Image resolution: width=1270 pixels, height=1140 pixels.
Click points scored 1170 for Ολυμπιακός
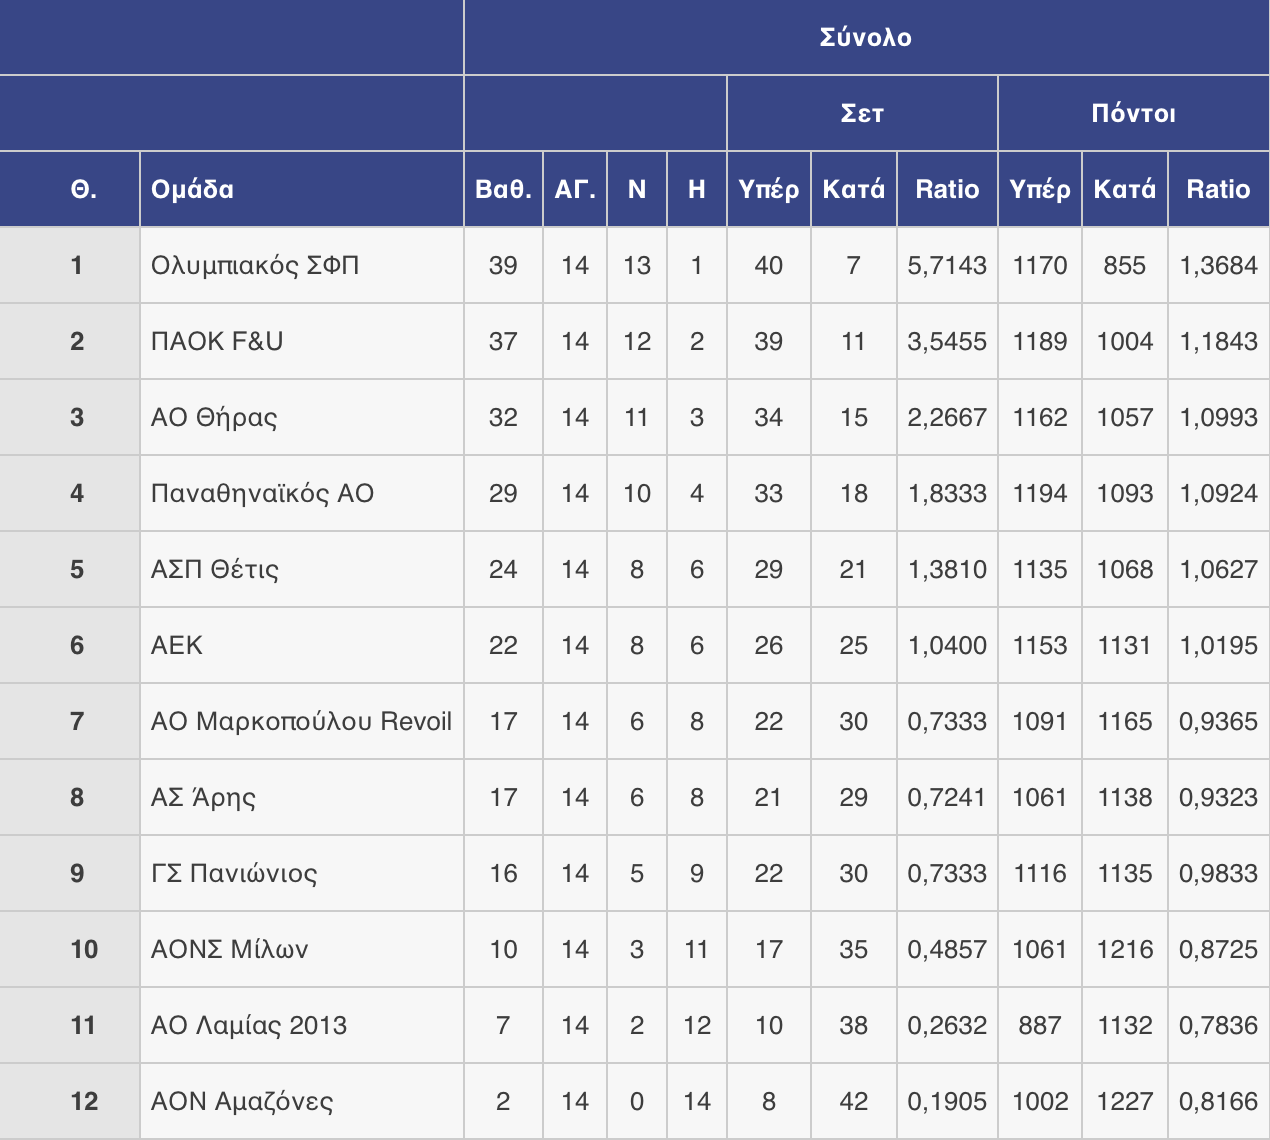pos(1040,265)
